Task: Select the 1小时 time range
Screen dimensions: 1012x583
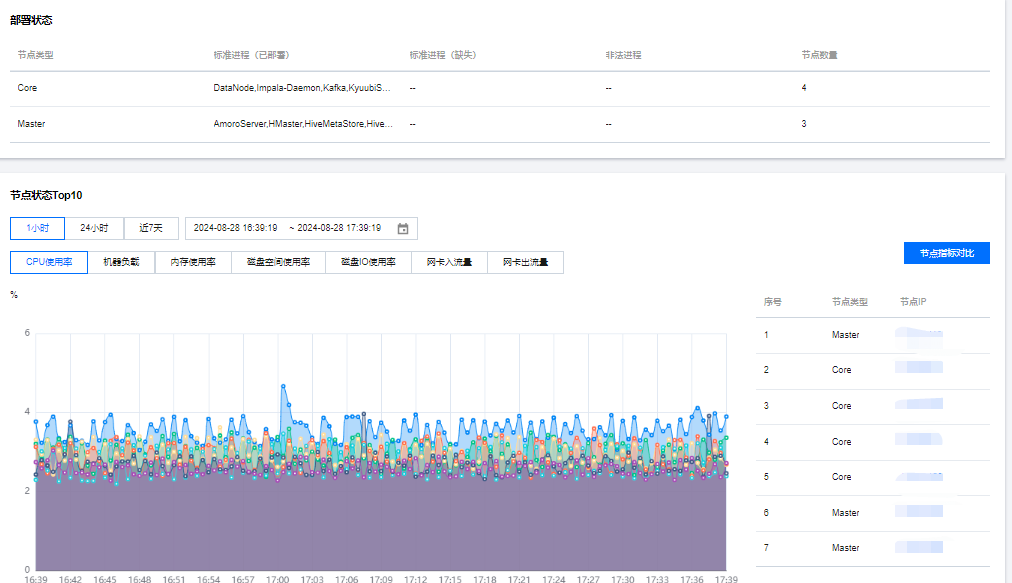Action: coord(38,228)
